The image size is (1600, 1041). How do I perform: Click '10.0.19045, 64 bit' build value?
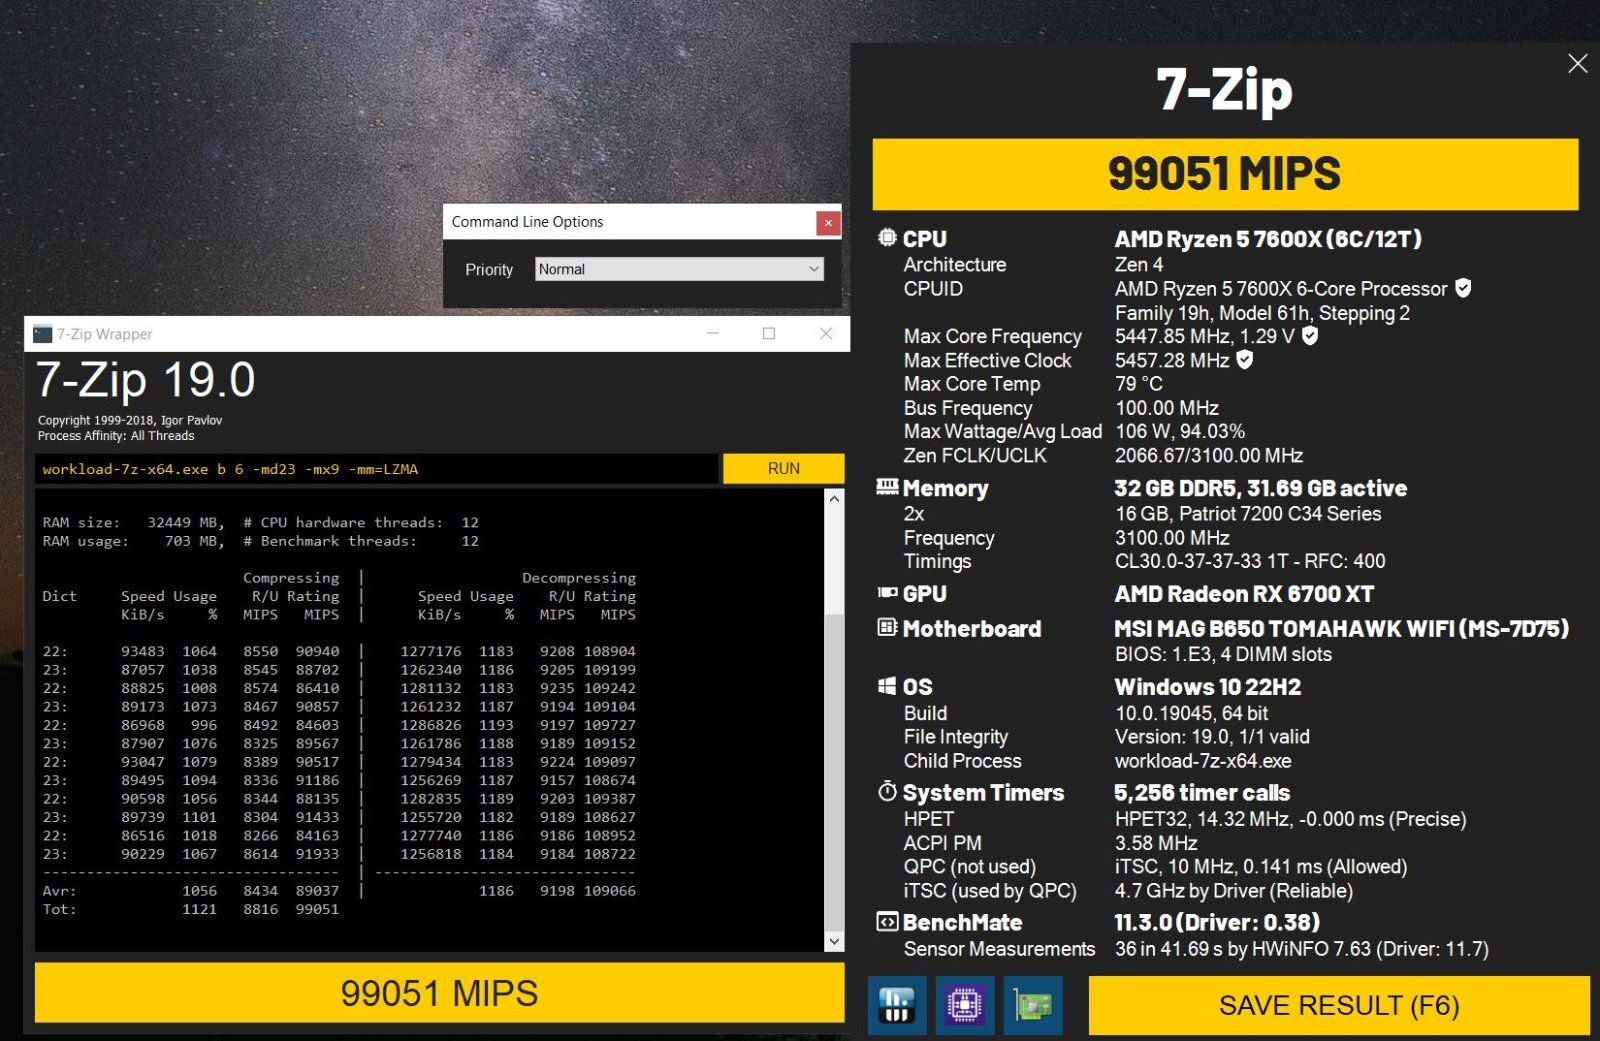point(1192,713)
